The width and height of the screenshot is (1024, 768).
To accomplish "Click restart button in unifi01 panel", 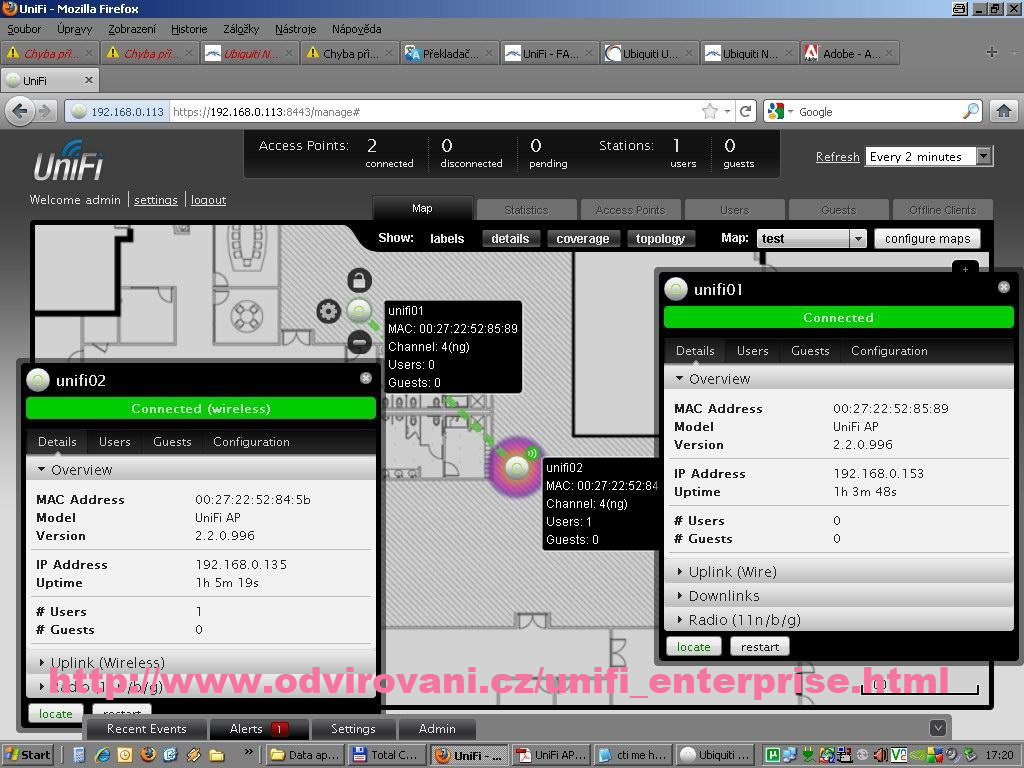I will pos(760,647).
